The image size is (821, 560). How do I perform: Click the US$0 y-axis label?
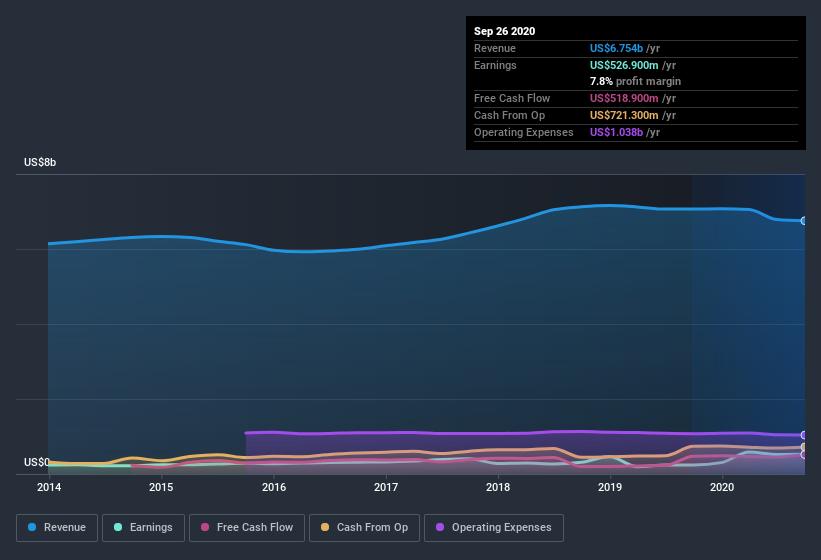pos(37,462)
